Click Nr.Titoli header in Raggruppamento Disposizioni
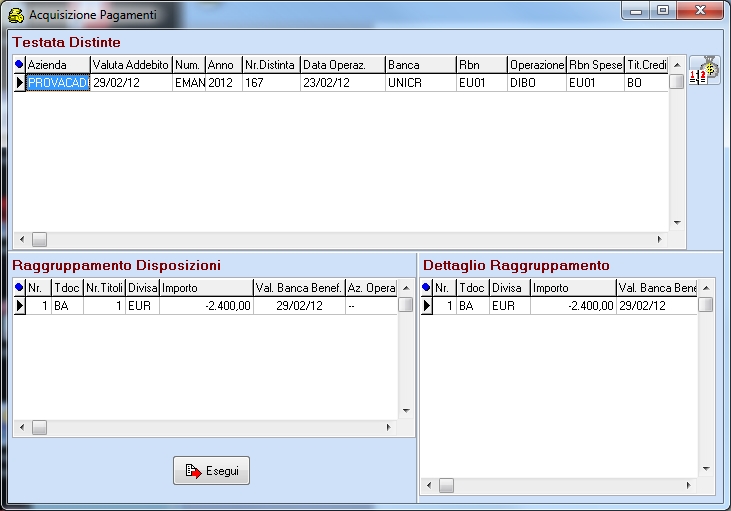Screen dimensions: 731x511 pyautogui.click(x=104, y=288)
